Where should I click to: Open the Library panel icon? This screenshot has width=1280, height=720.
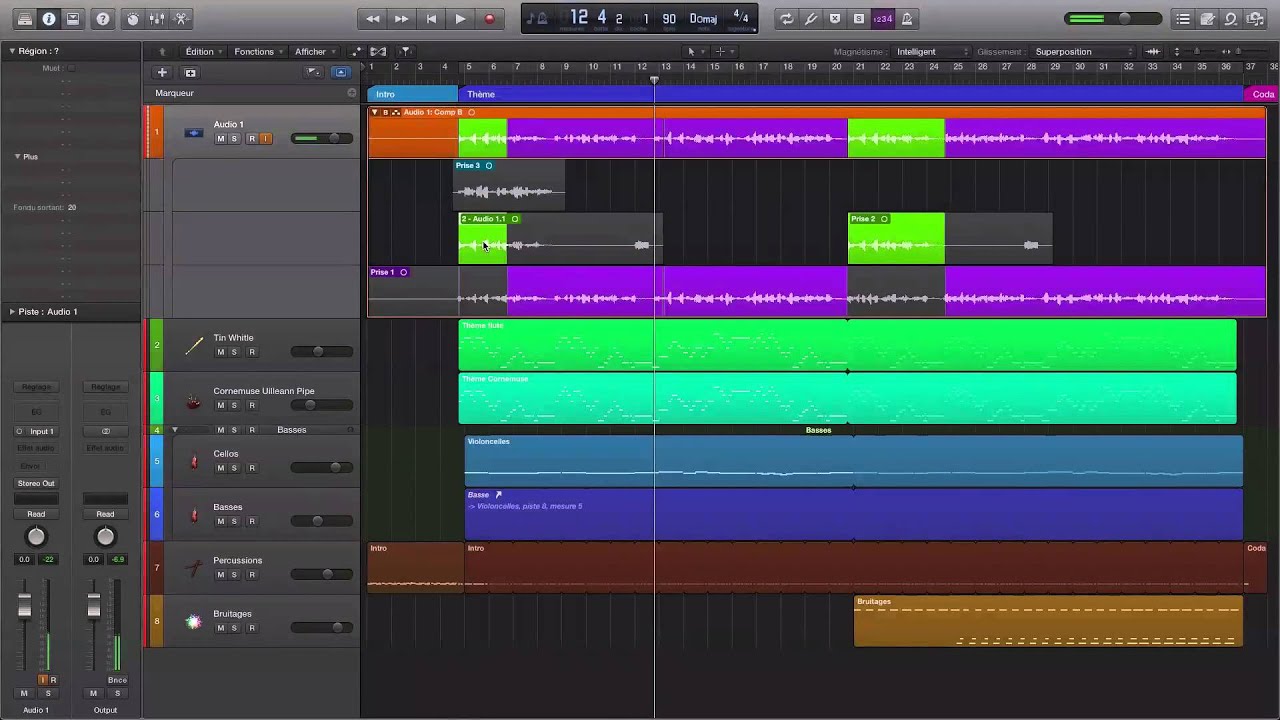pos(25,18)
